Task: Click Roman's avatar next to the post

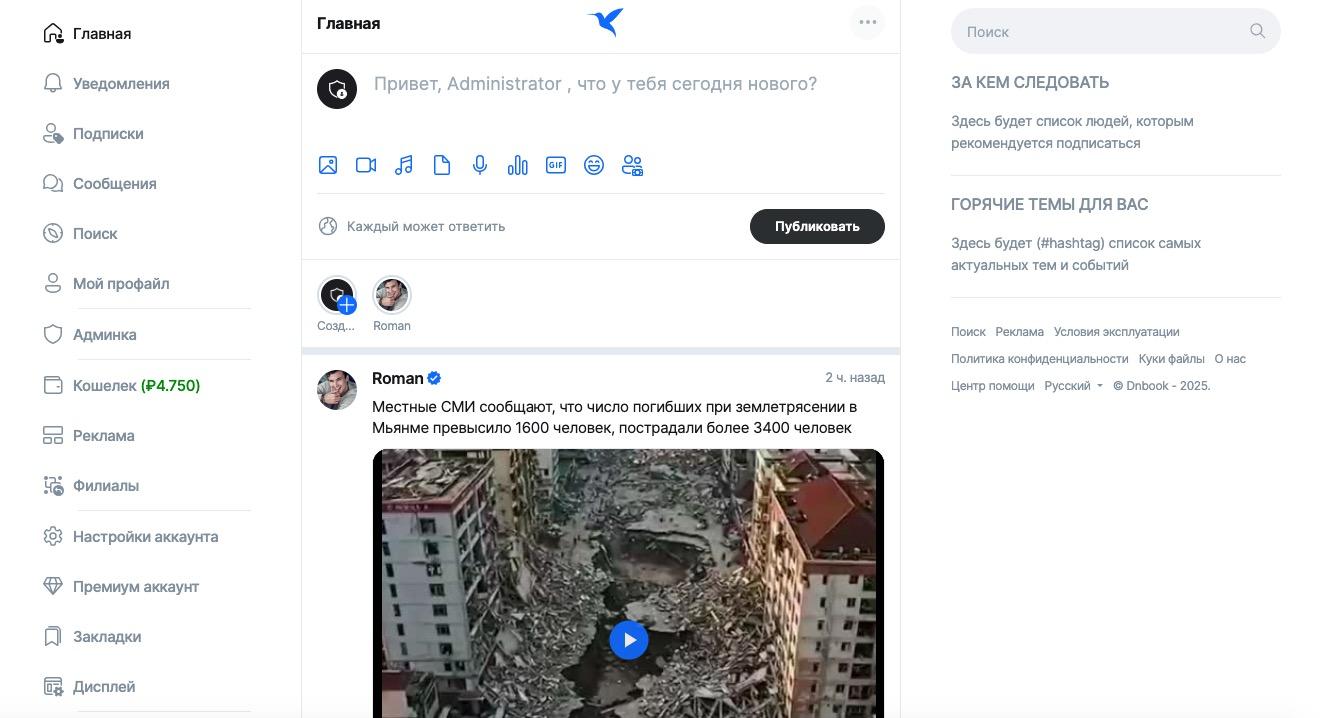Action: point(337,390)
